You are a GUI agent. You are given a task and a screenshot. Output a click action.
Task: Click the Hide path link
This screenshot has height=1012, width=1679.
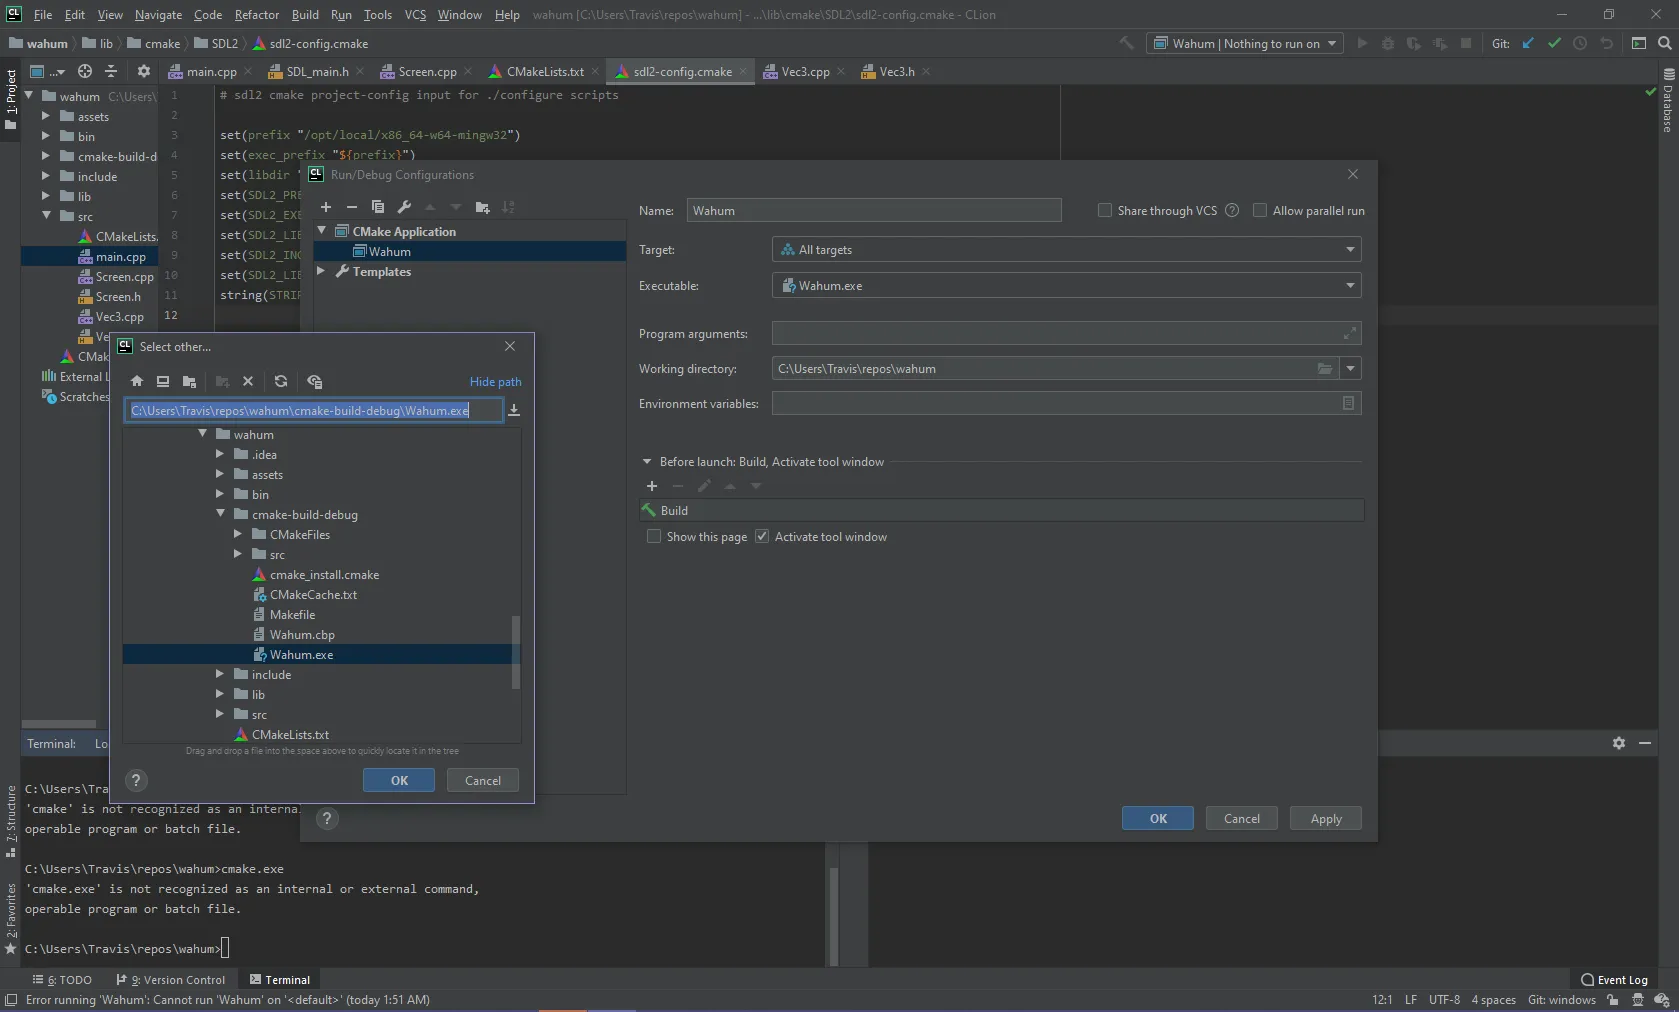pyautogui.click(x=495, y=382)
